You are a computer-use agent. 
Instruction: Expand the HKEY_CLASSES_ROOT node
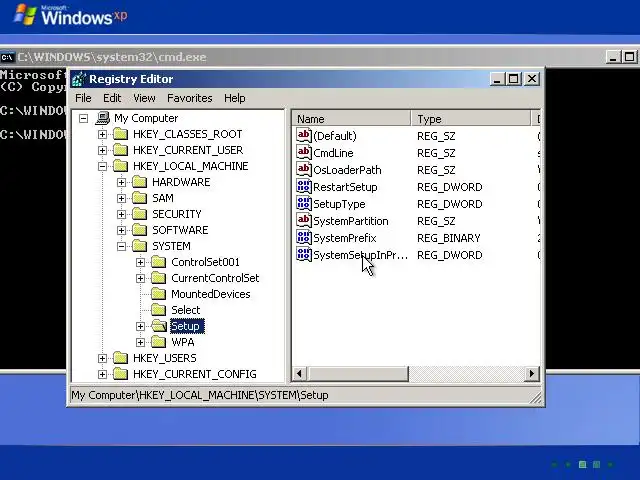pyautogui.click(x=102, y=134)
